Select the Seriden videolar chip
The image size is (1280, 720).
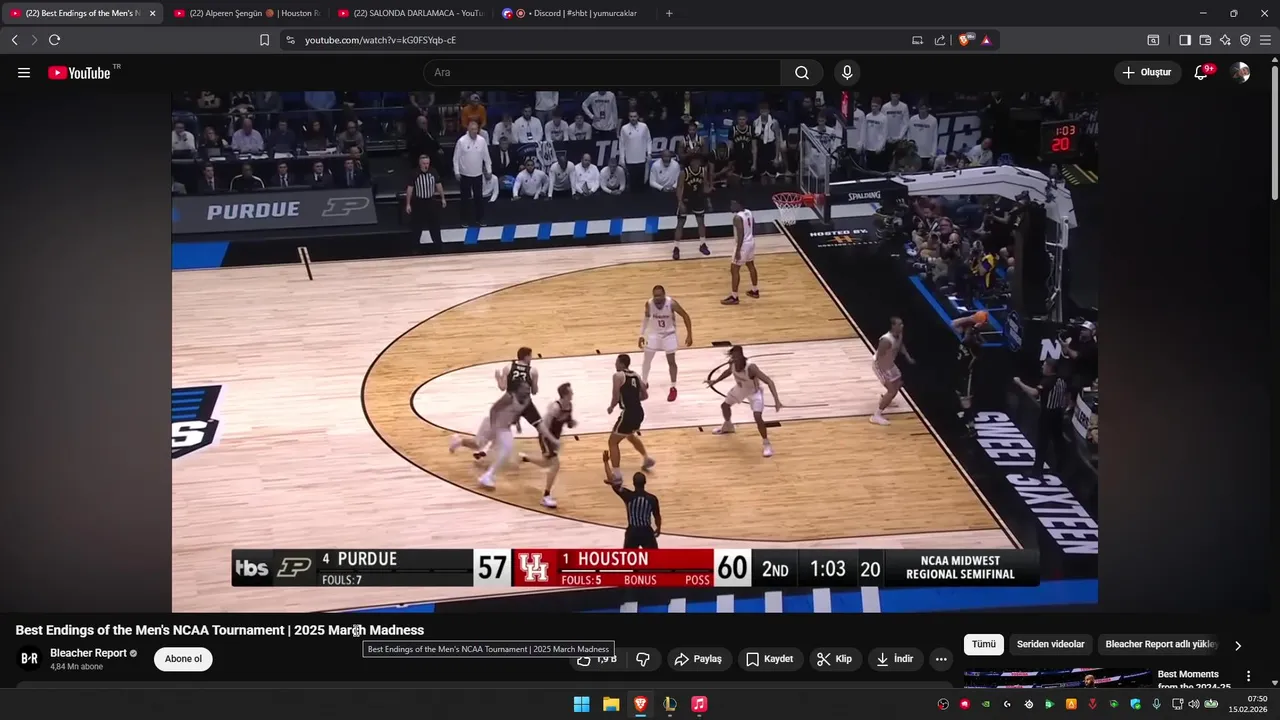click(1050, 645)
